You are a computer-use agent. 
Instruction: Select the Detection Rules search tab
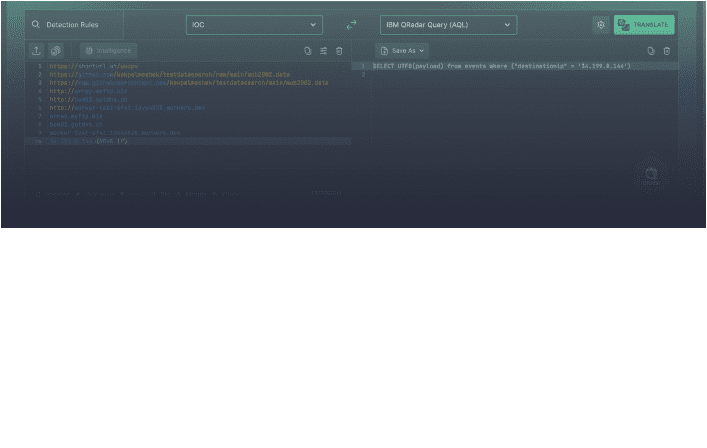point(72,24)
